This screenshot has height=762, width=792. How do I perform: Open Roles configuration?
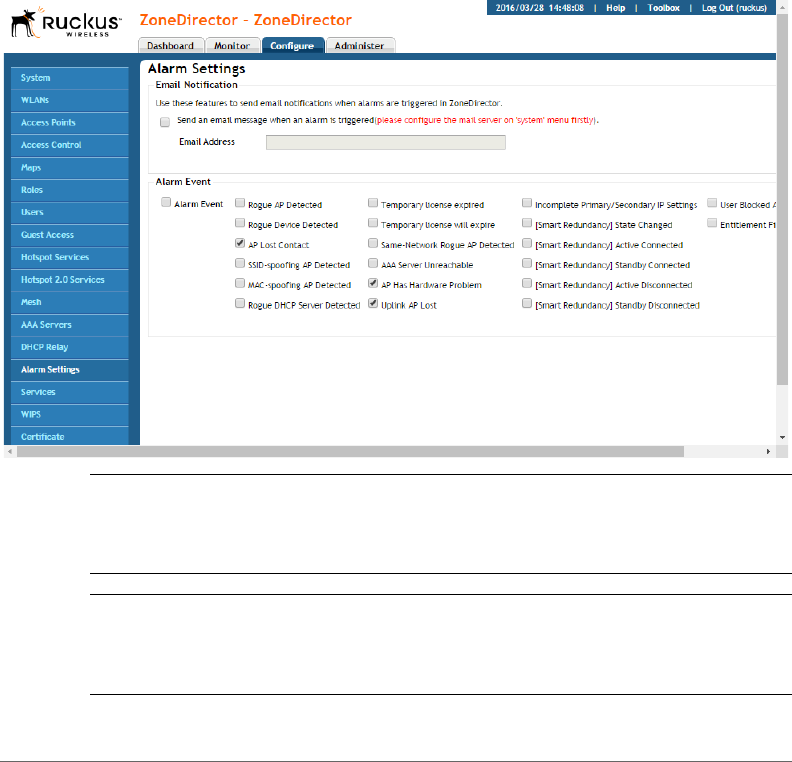pos(70,190)
